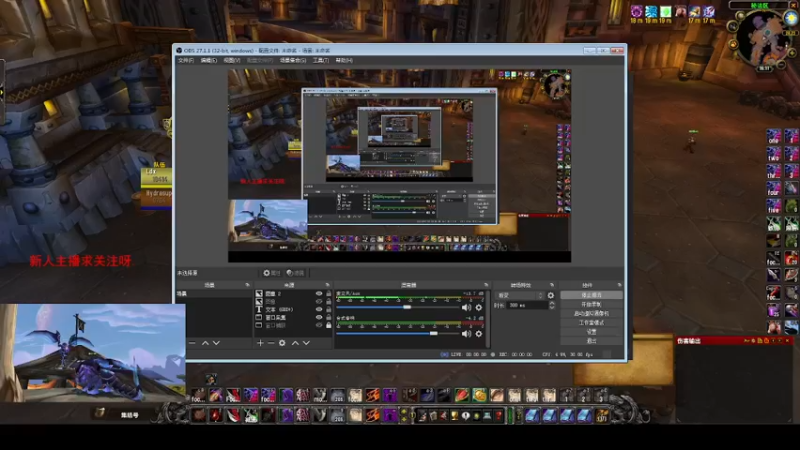Click the remove source minus icon in Sources

(x=271, y=343)
